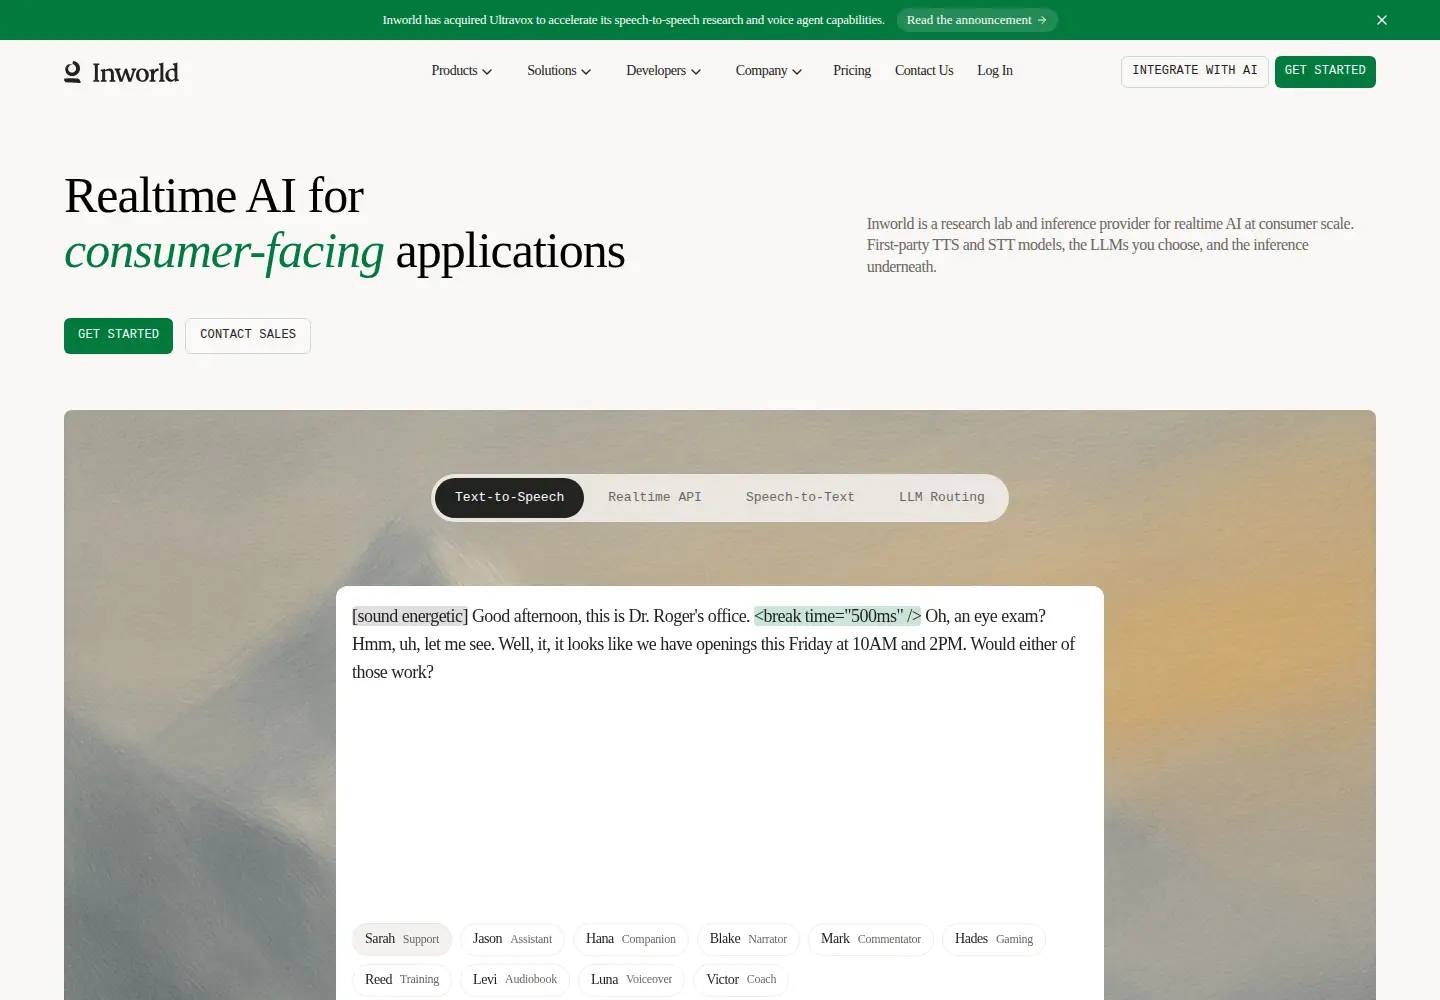
Task: Click the Contact Sales button
Action: point(248,336)
